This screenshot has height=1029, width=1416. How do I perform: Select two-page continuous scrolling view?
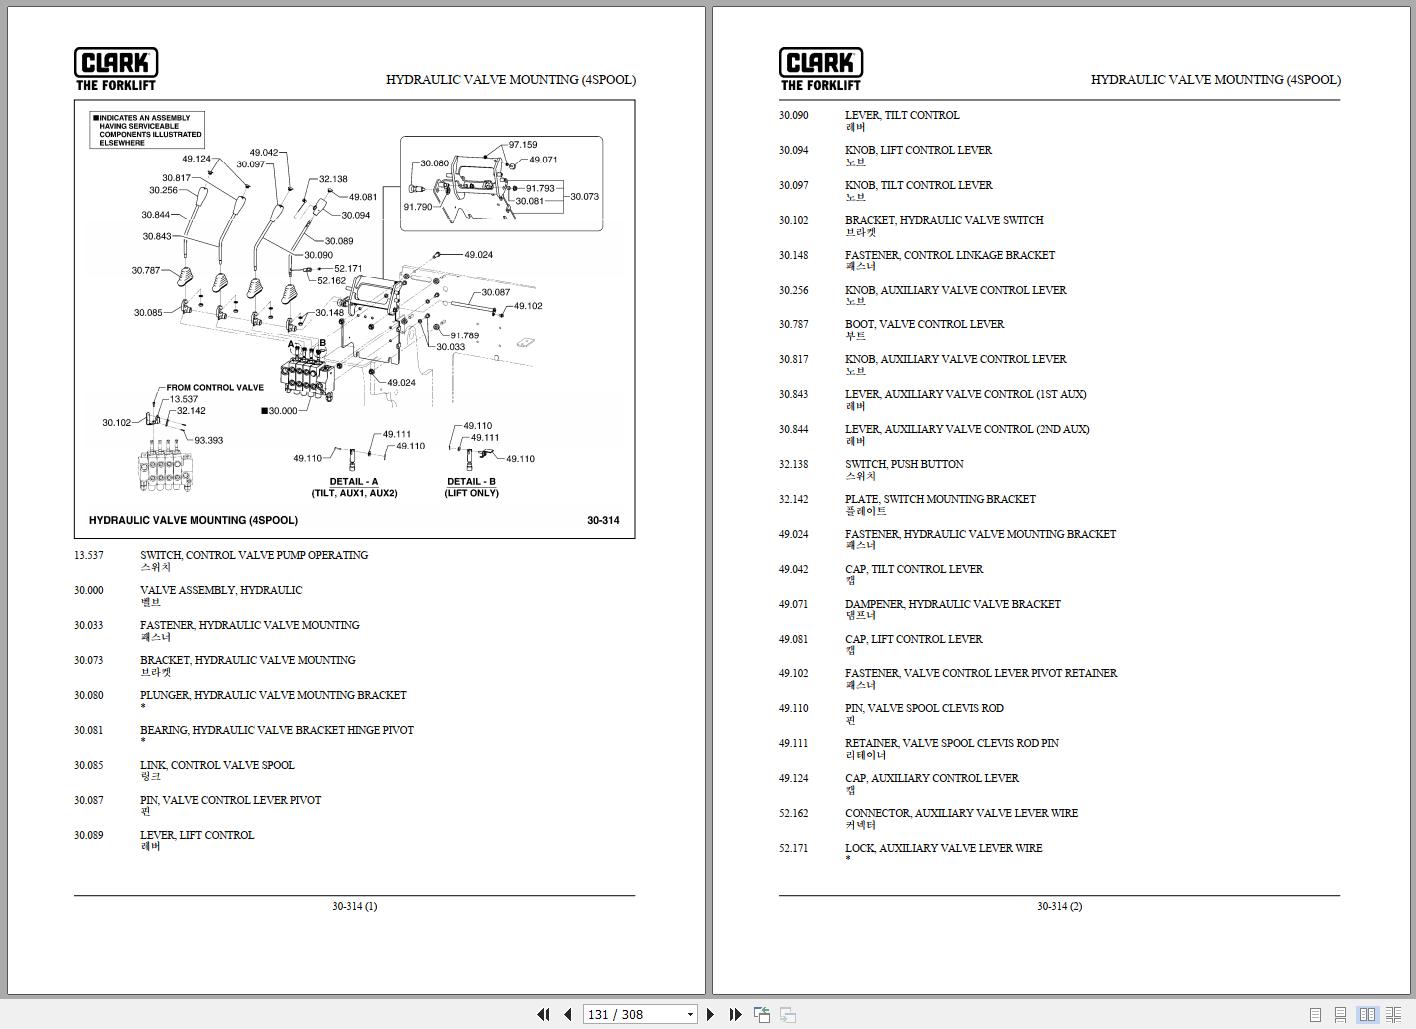[x=1393, y=1014]
